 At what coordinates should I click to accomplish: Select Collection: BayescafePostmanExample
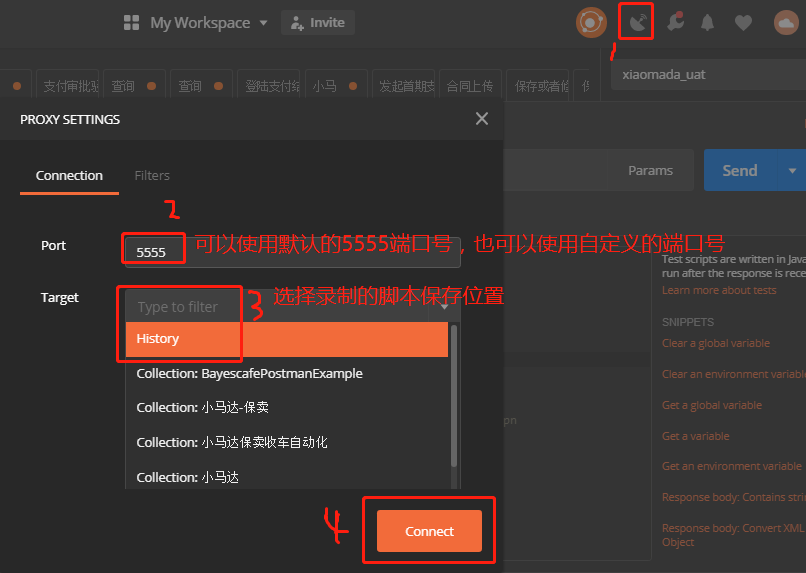[x=287, y=374]
